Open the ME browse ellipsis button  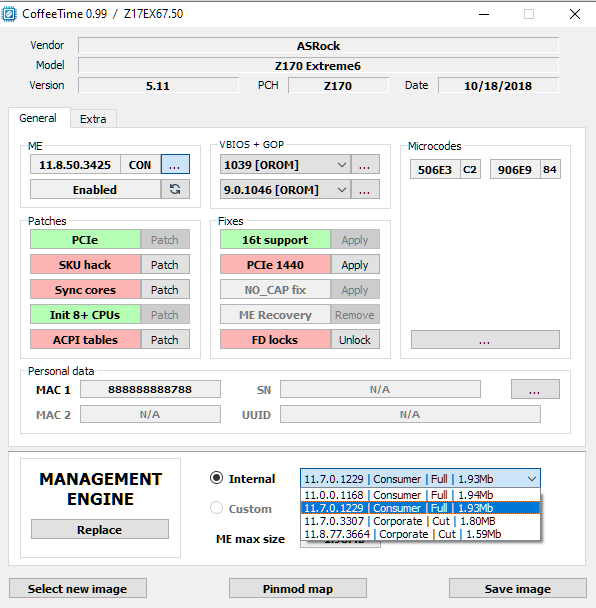(175, 164)
